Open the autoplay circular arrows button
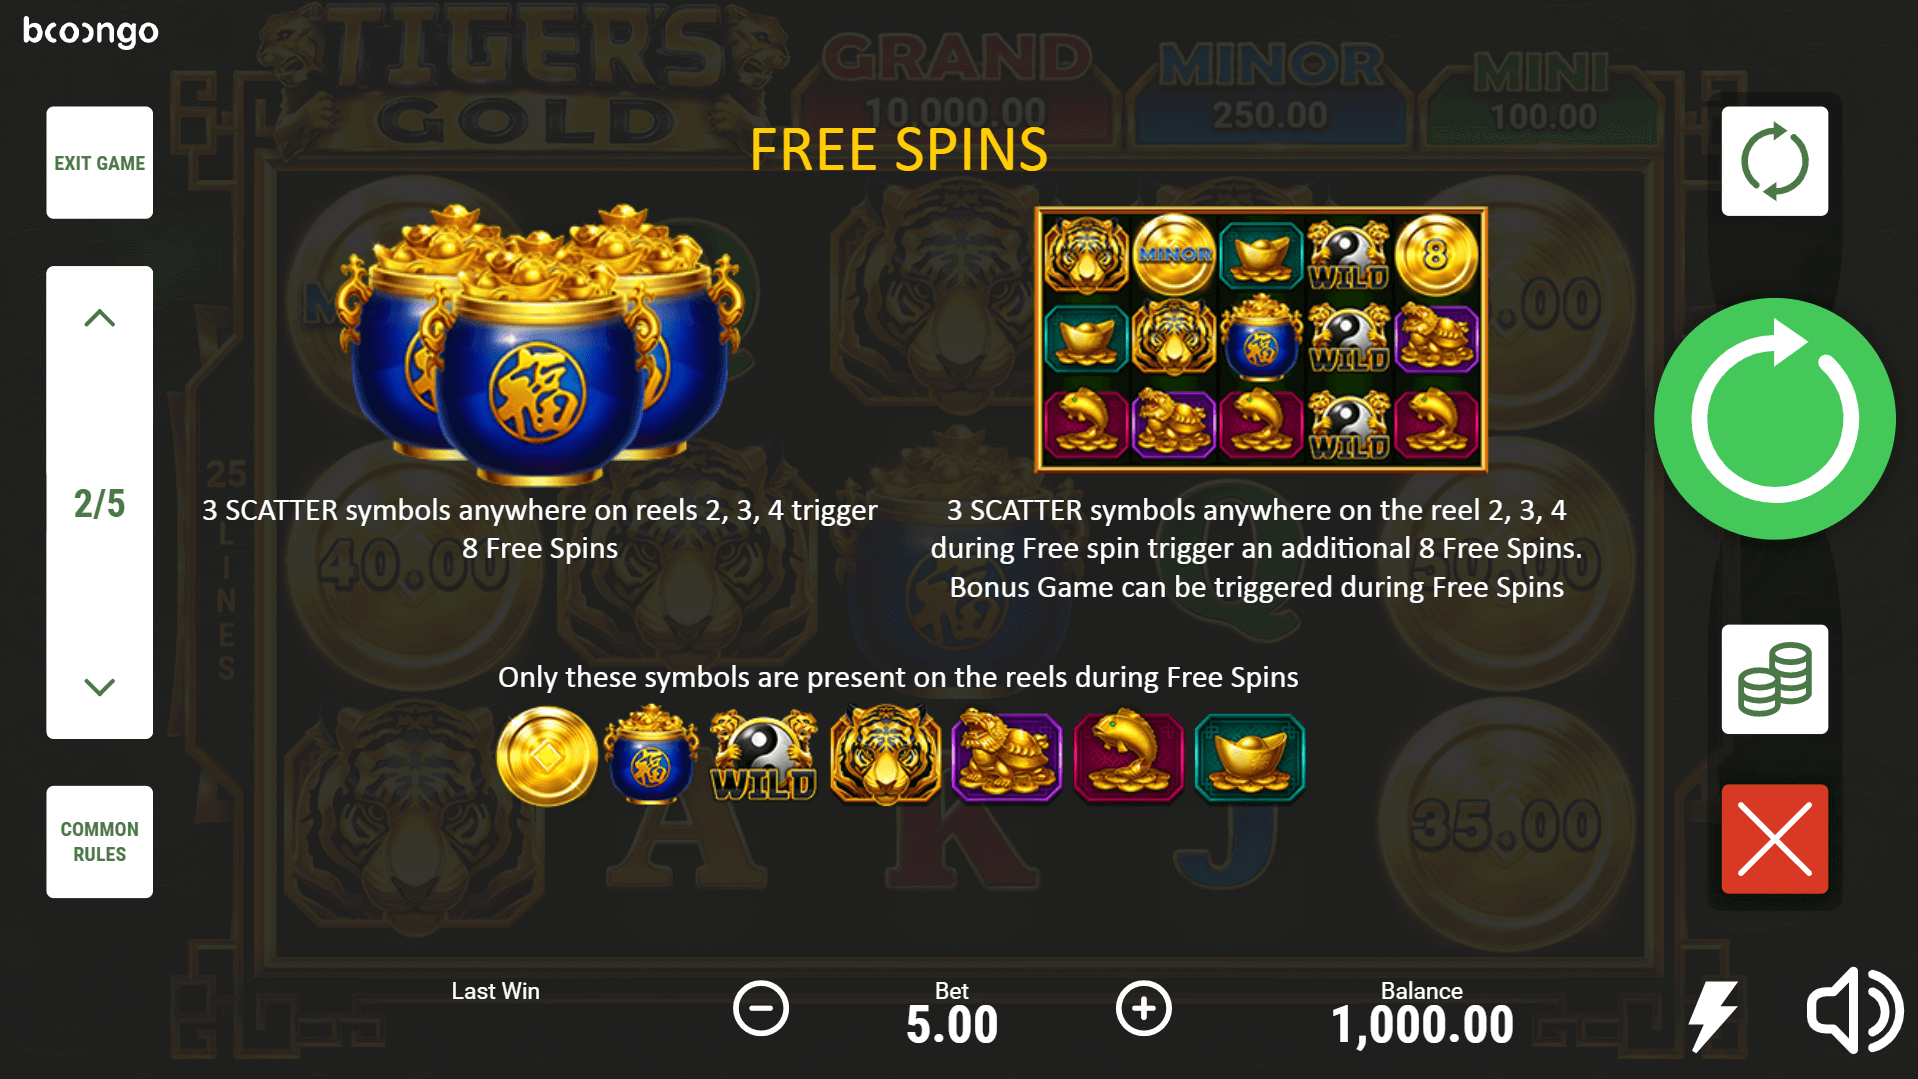The height and width of the screenshot is (1079, 1918). (x=1774, y=161)
